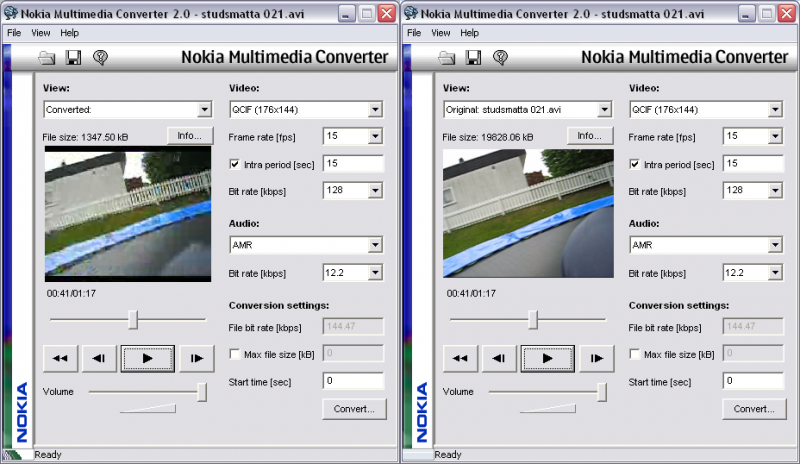
Task: Click the help question icon in right window
Action: click(x=500, y=58)
